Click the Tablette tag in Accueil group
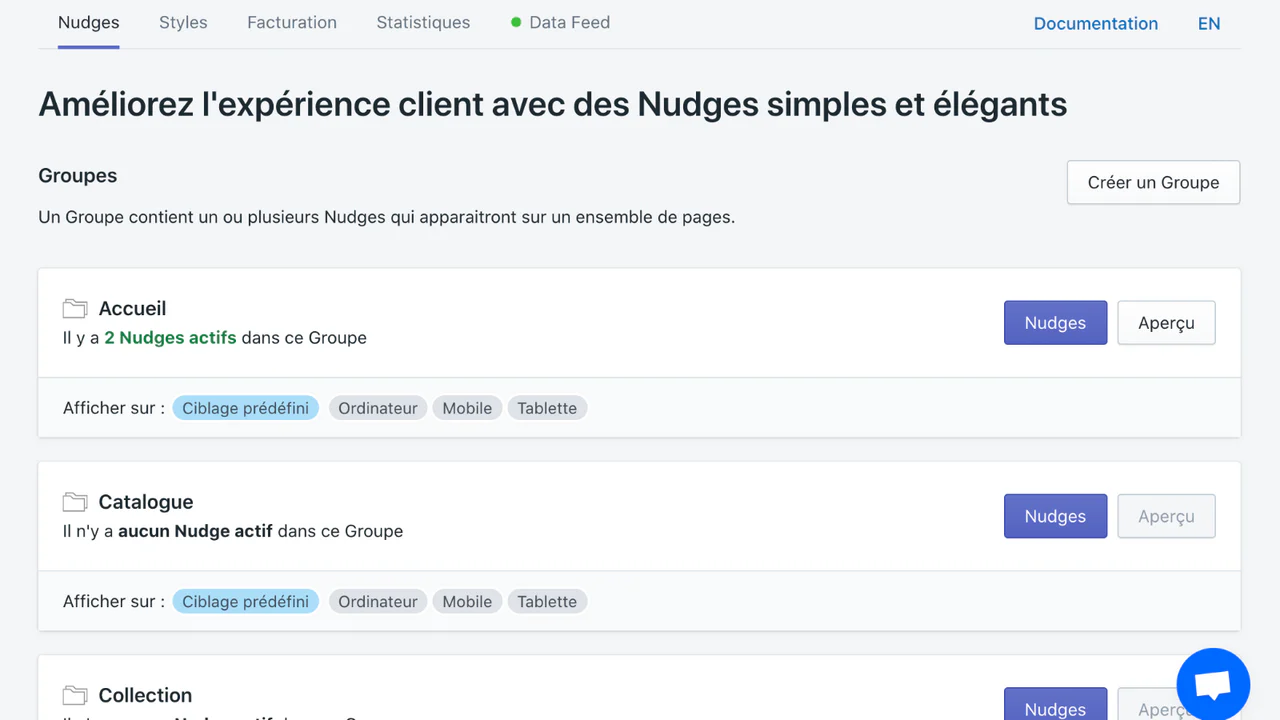 pyautogui.click(x=547, y=408)
